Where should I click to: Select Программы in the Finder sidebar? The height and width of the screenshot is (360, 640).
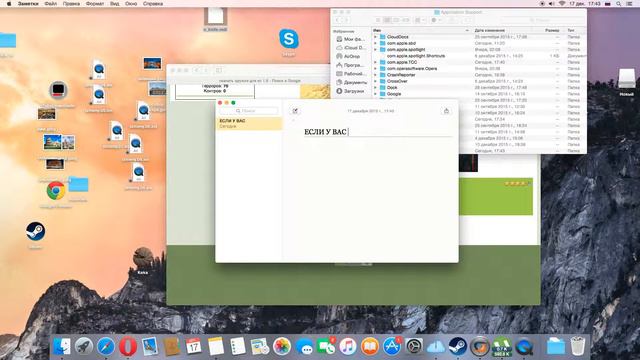(x=350, y=65)
